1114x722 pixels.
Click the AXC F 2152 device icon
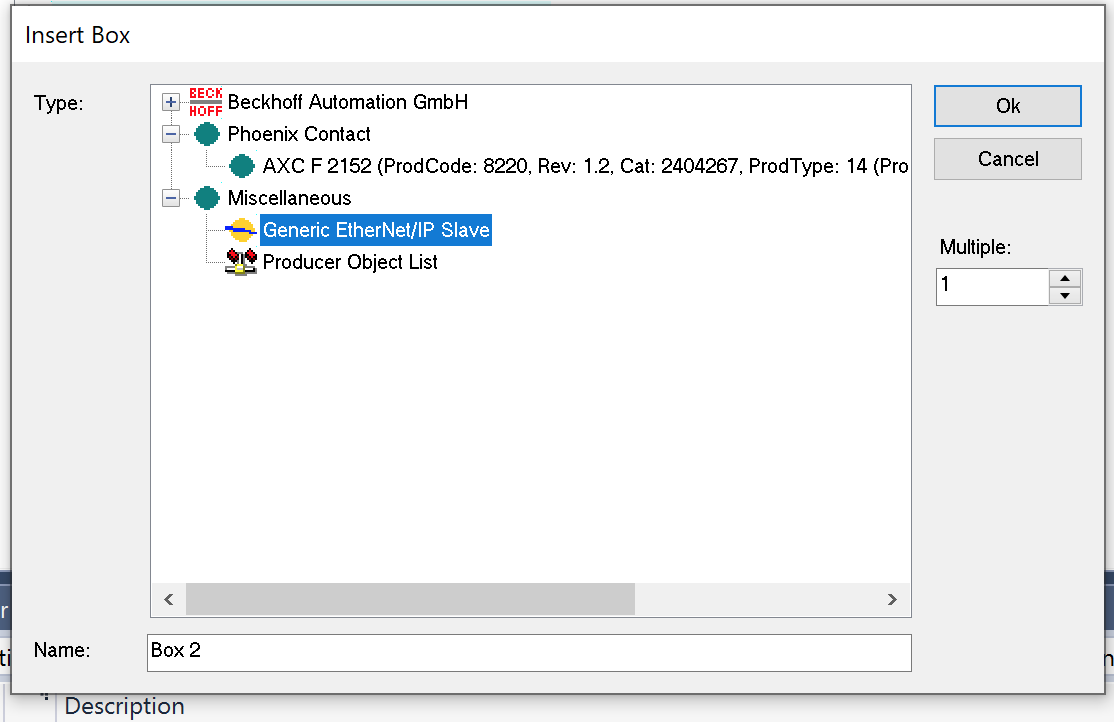click(x=242, y=166)
